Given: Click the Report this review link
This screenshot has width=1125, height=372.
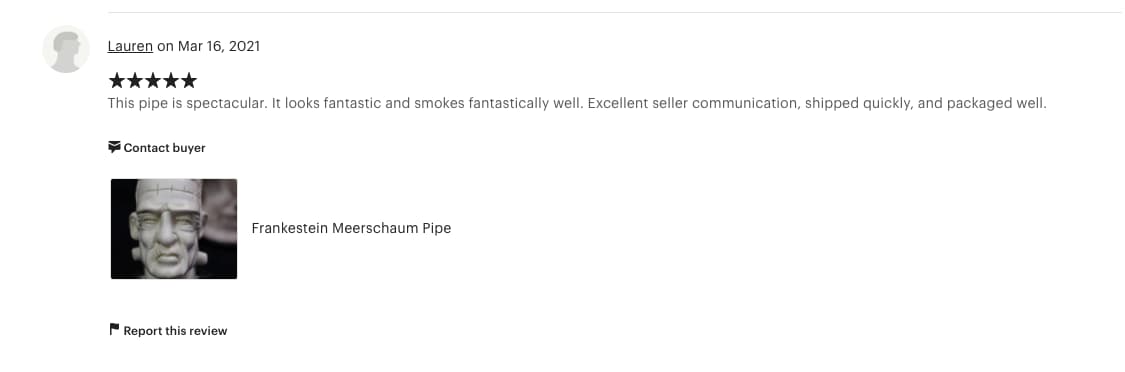Looking at the screenshot, I should pos(168,331).
